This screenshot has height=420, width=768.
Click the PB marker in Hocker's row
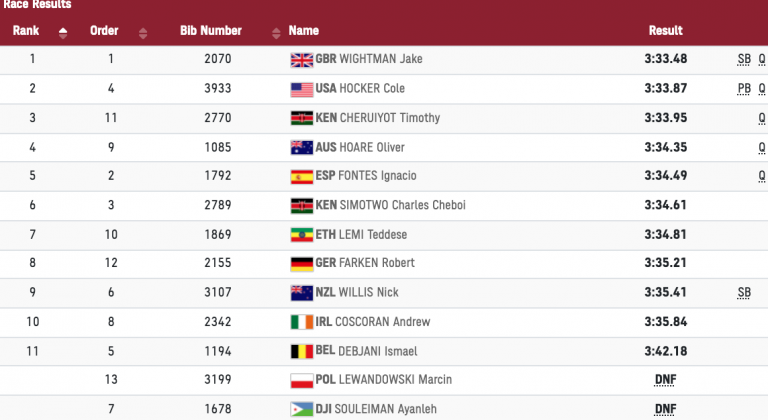743,89
